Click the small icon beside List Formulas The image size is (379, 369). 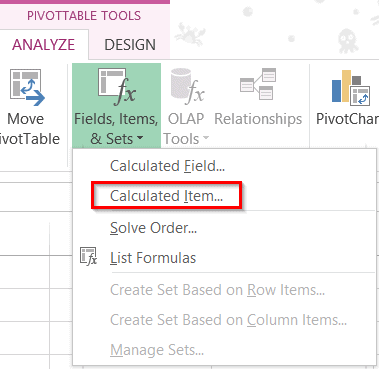tap(88, 256)
